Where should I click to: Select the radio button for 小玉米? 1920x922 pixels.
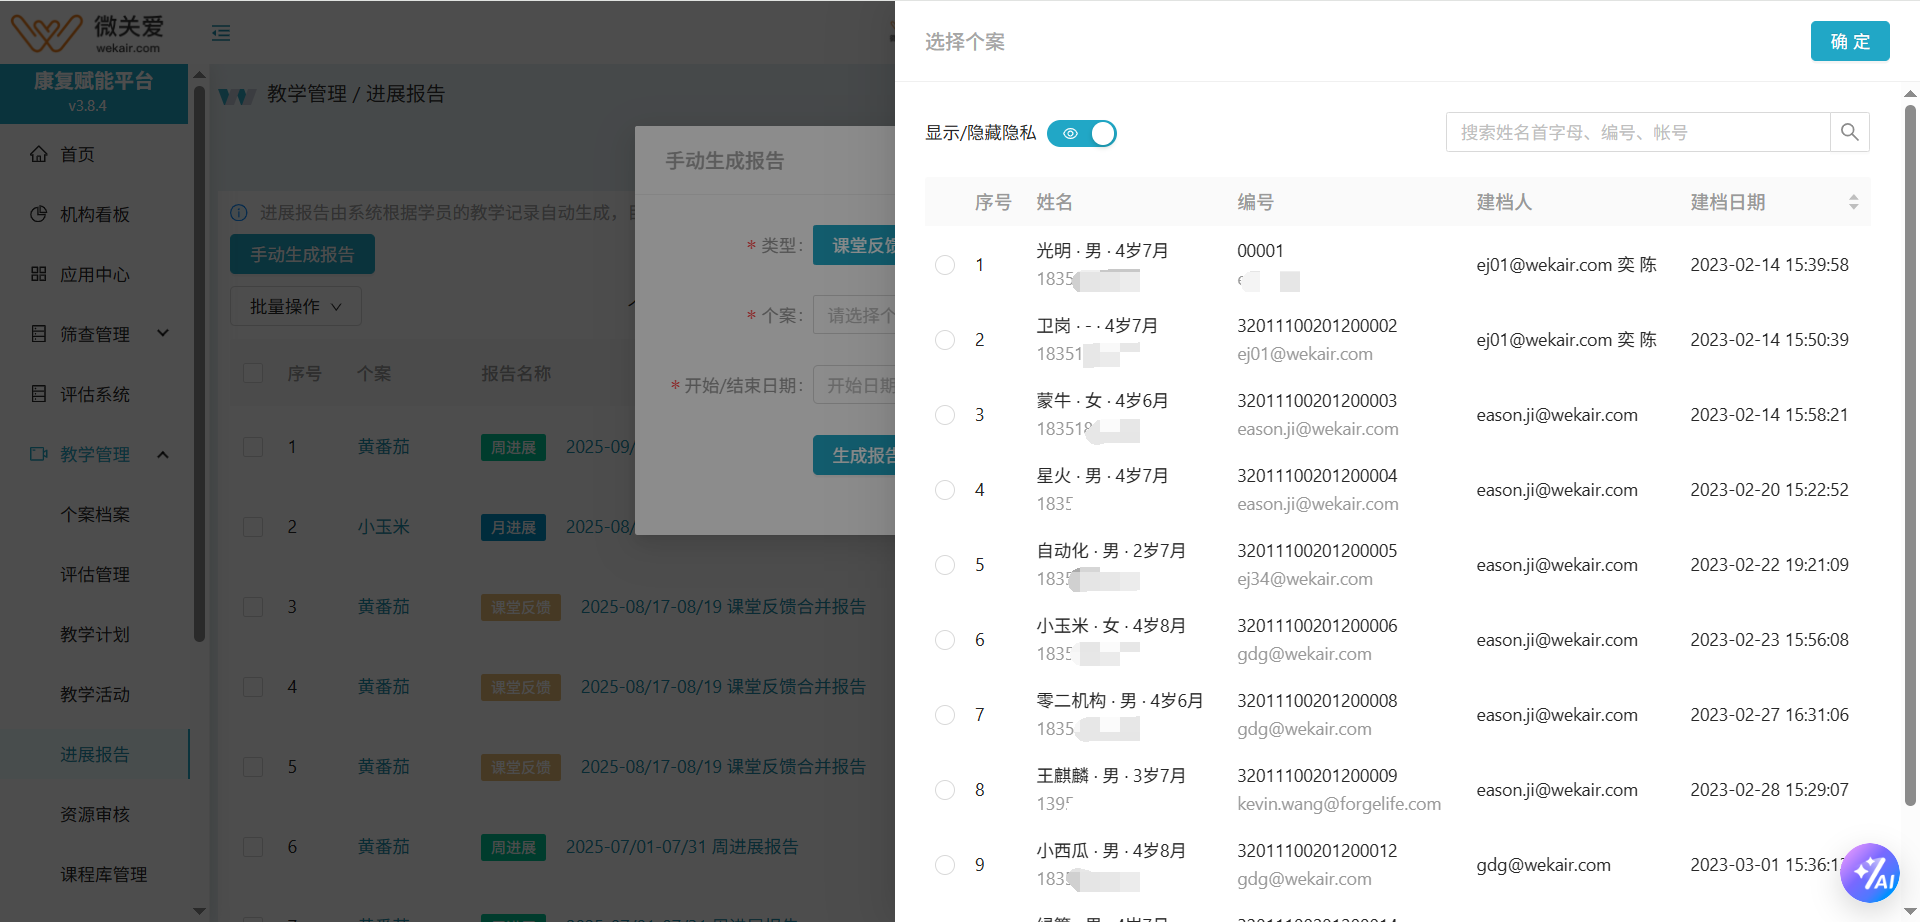point(945,640)
